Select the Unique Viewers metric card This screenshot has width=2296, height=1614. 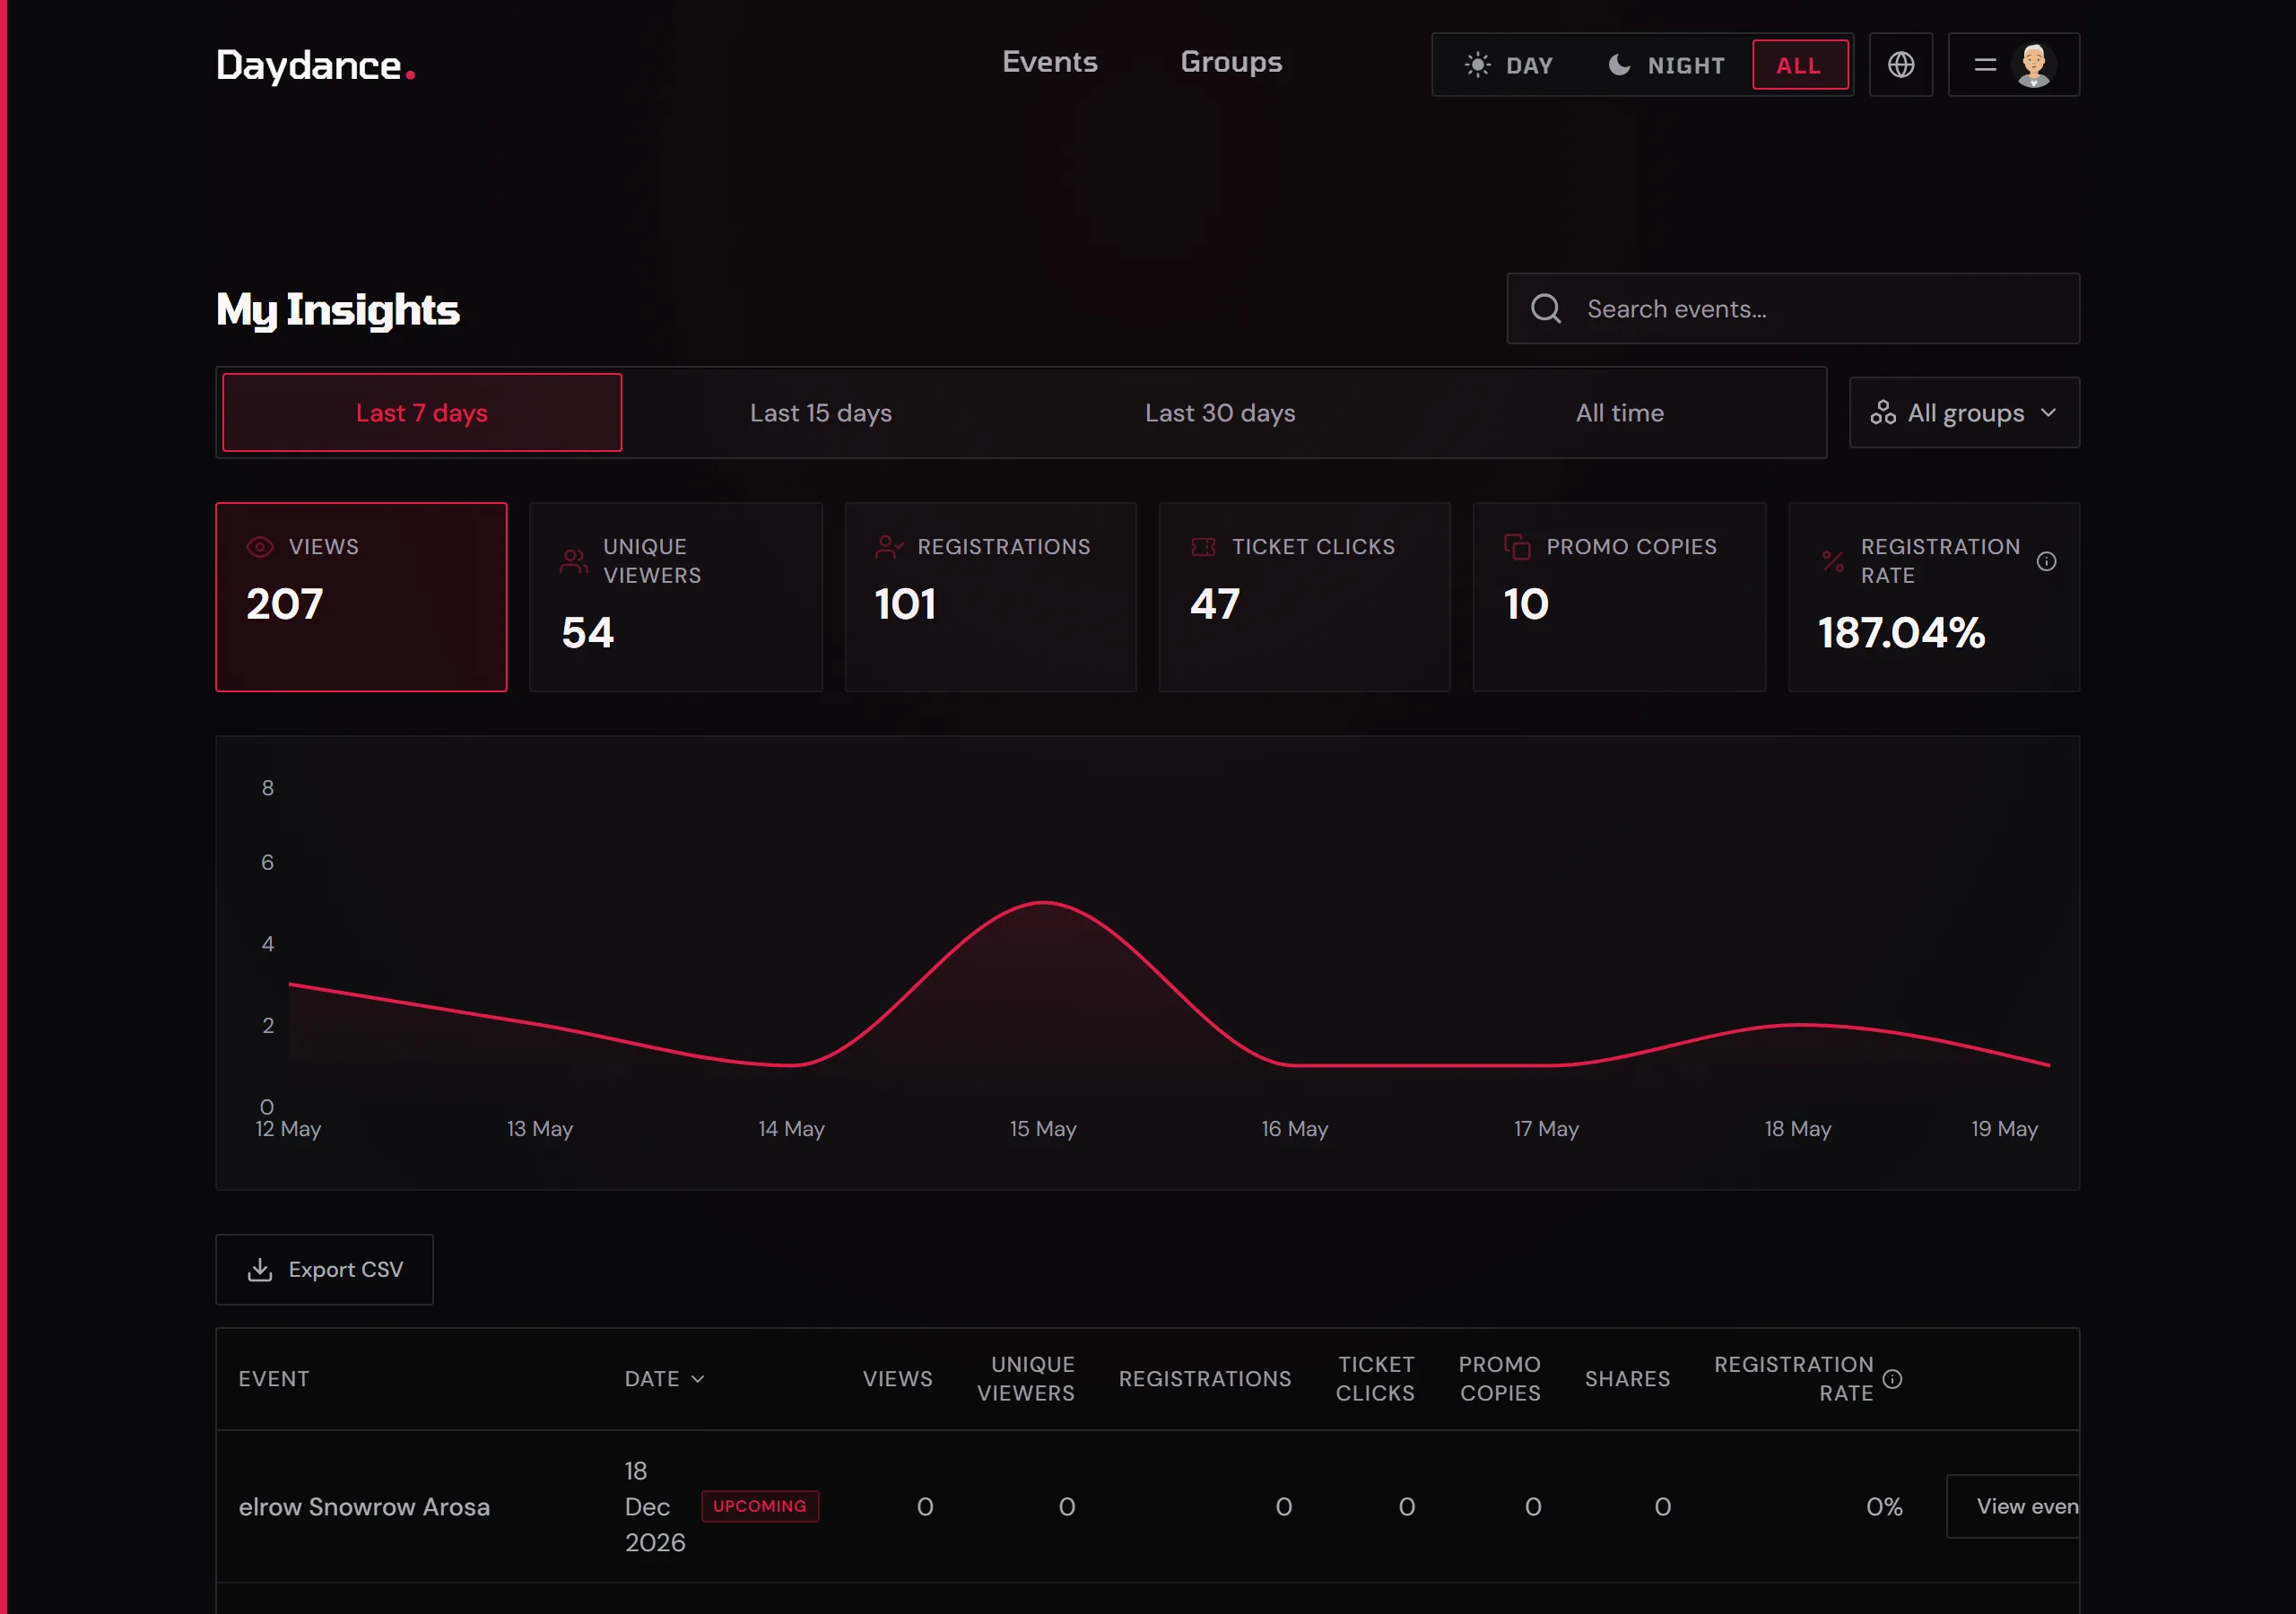[x=676, y=597]
